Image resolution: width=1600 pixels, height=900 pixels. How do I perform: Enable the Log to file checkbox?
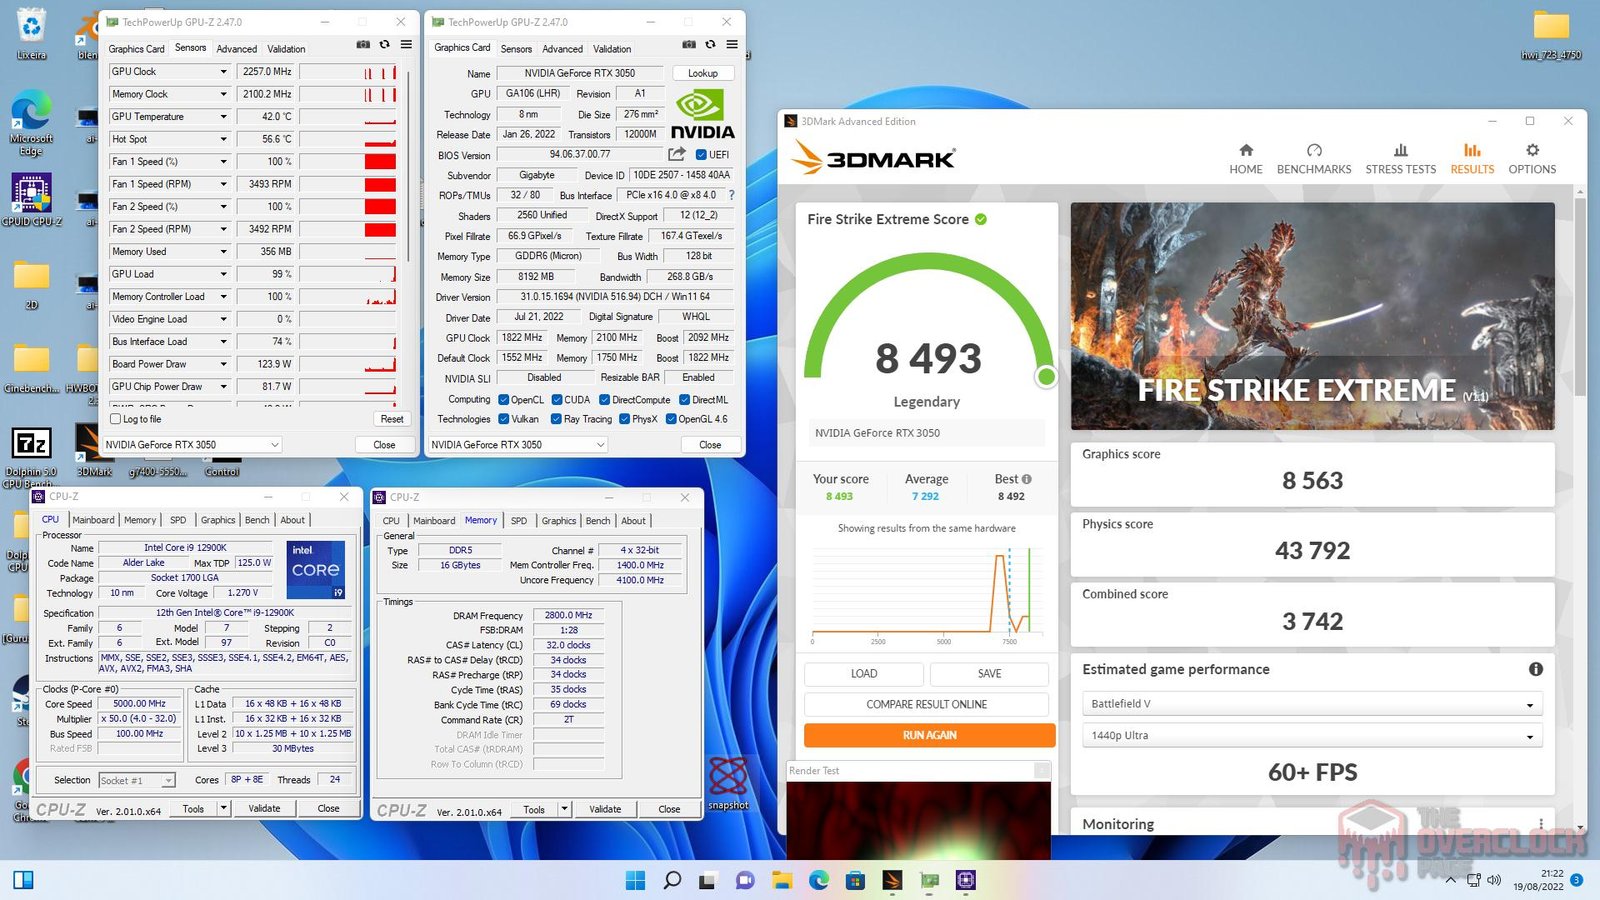coord(116,419)
